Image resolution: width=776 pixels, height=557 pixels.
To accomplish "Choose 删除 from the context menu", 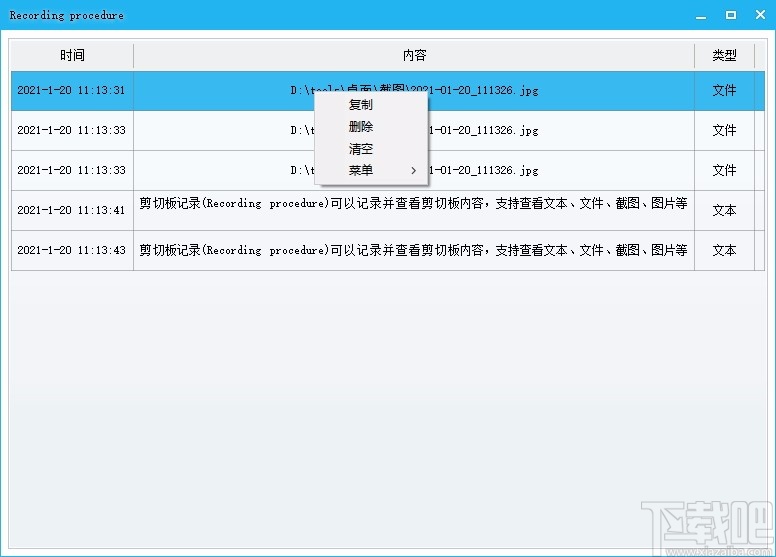I will pos(361,127).
